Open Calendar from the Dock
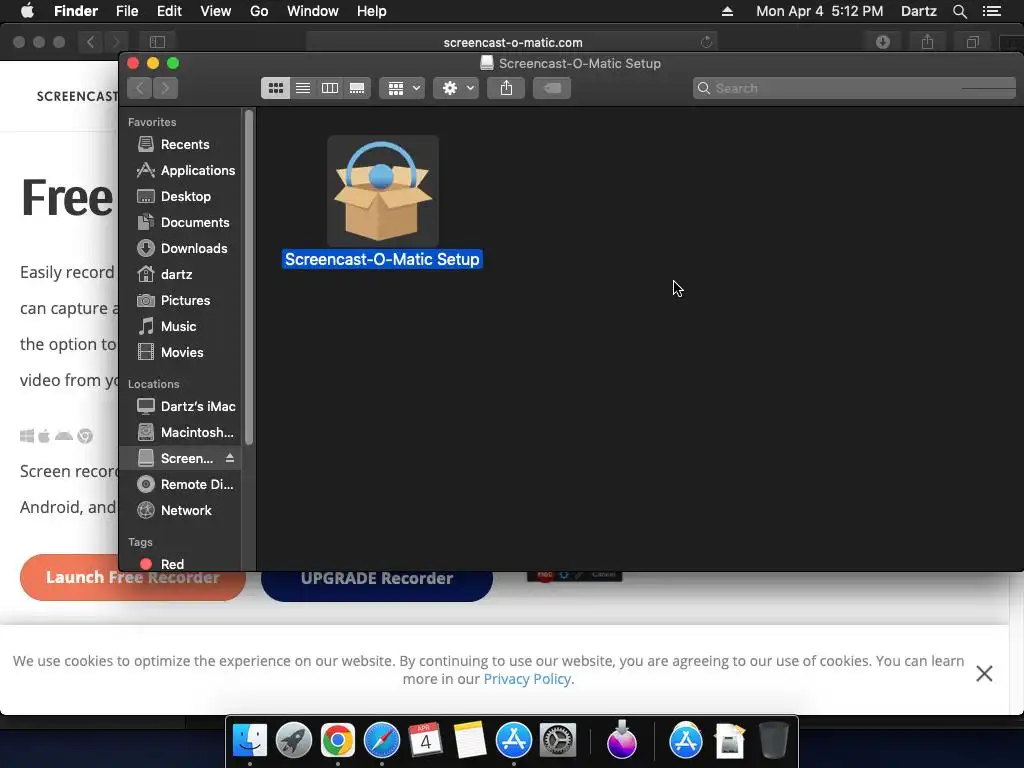 [x=426, y=741]
